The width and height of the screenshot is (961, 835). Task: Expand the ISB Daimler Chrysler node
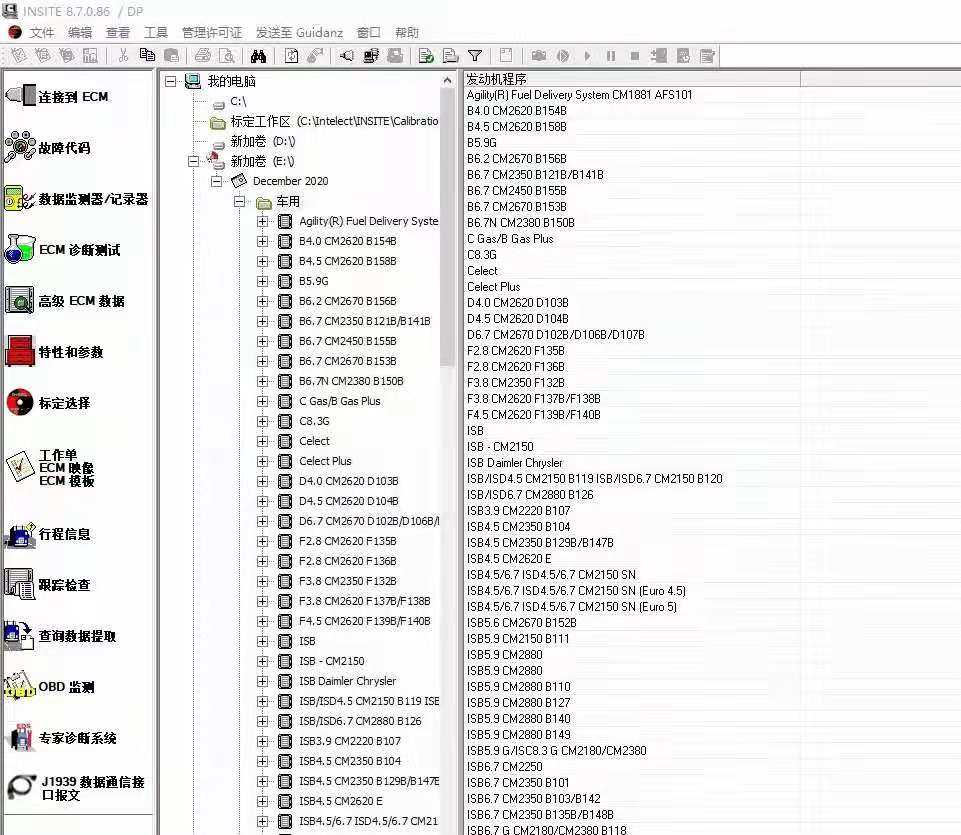point(262,681)
